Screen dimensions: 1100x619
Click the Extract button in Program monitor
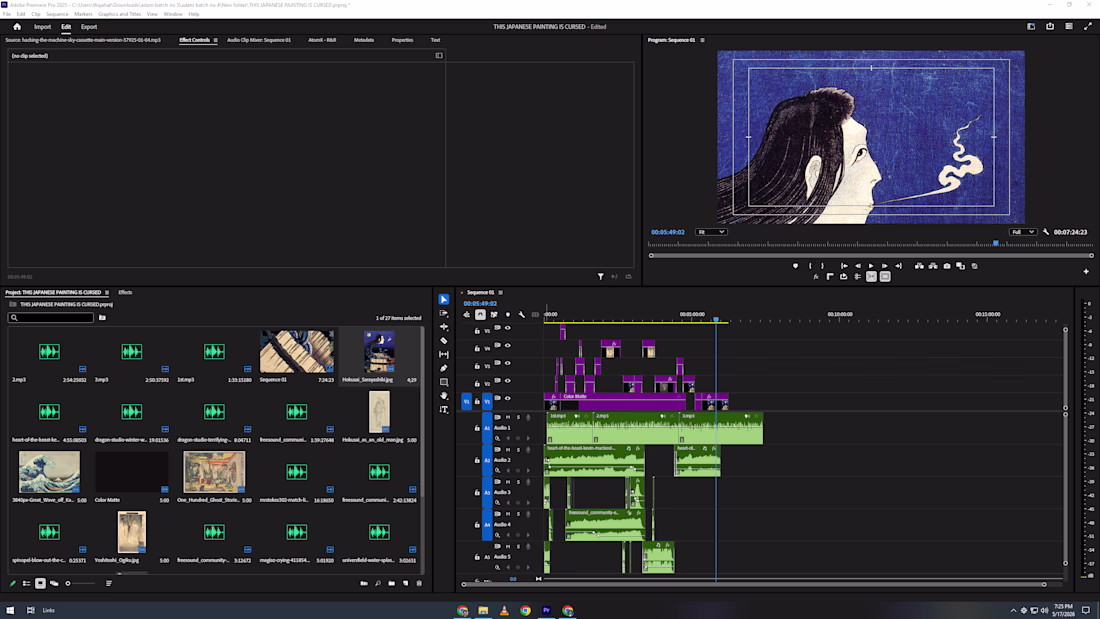tap(933, 266)
